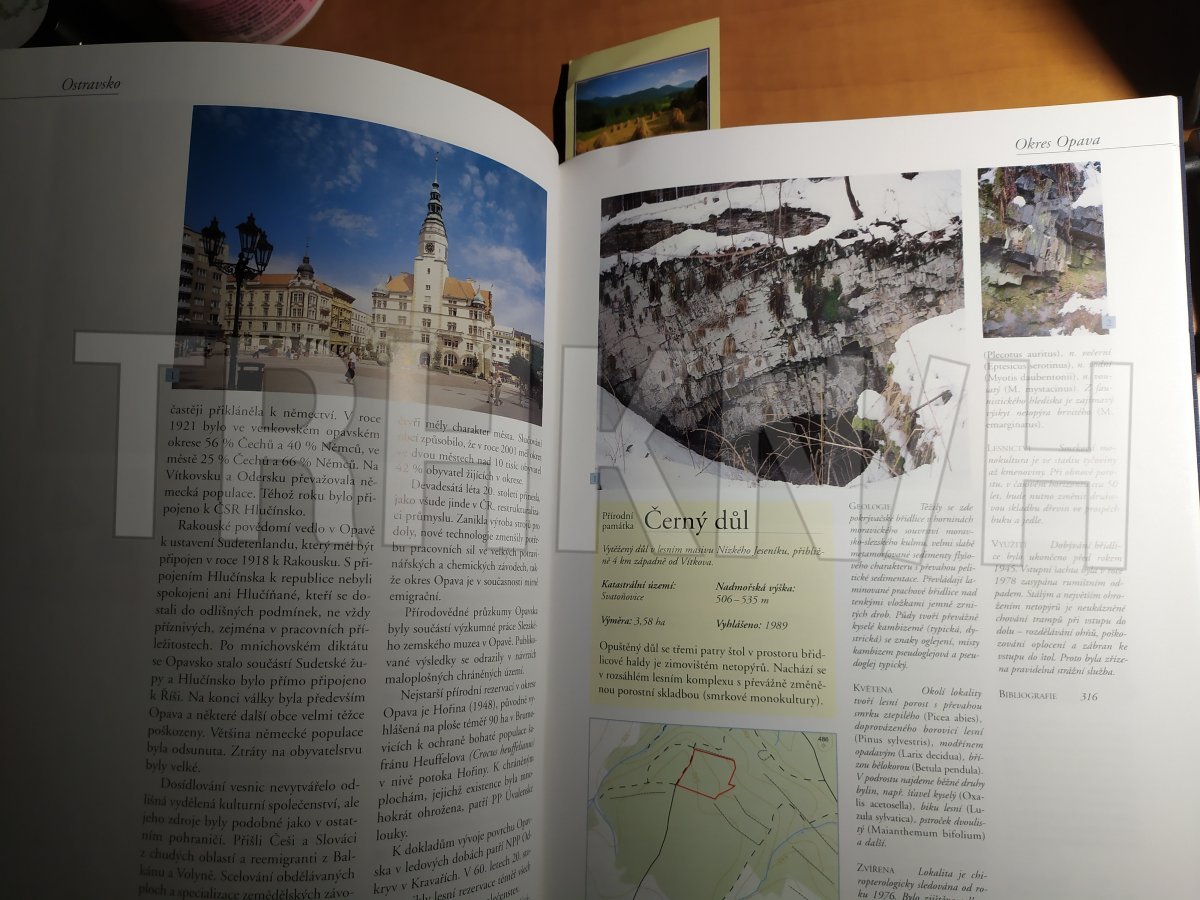This screenshot has width=1200, height=900.
Task: Click the blue marker left of mine photo
Action: 595,480
